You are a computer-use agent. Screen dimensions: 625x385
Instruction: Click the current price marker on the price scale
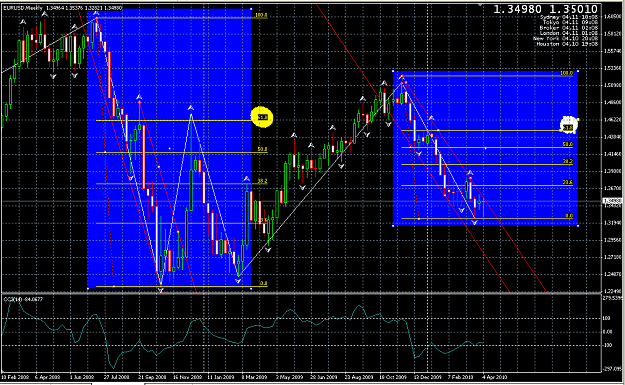coord(612,201)
